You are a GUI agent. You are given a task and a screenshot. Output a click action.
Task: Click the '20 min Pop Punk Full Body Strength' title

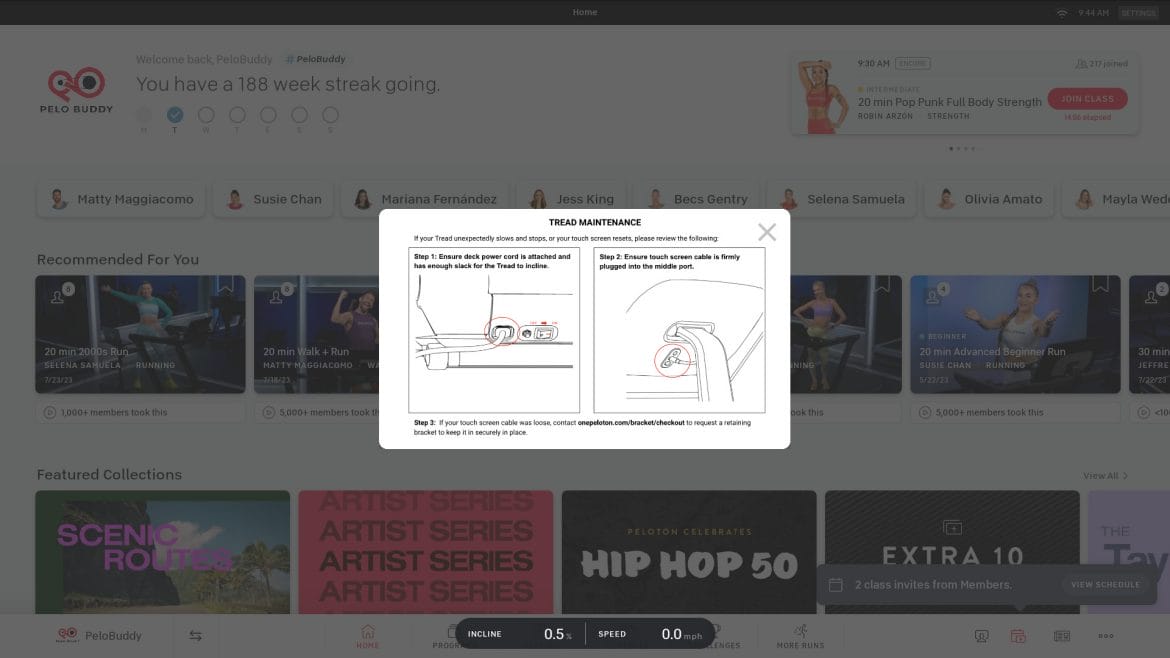[949, 102]
